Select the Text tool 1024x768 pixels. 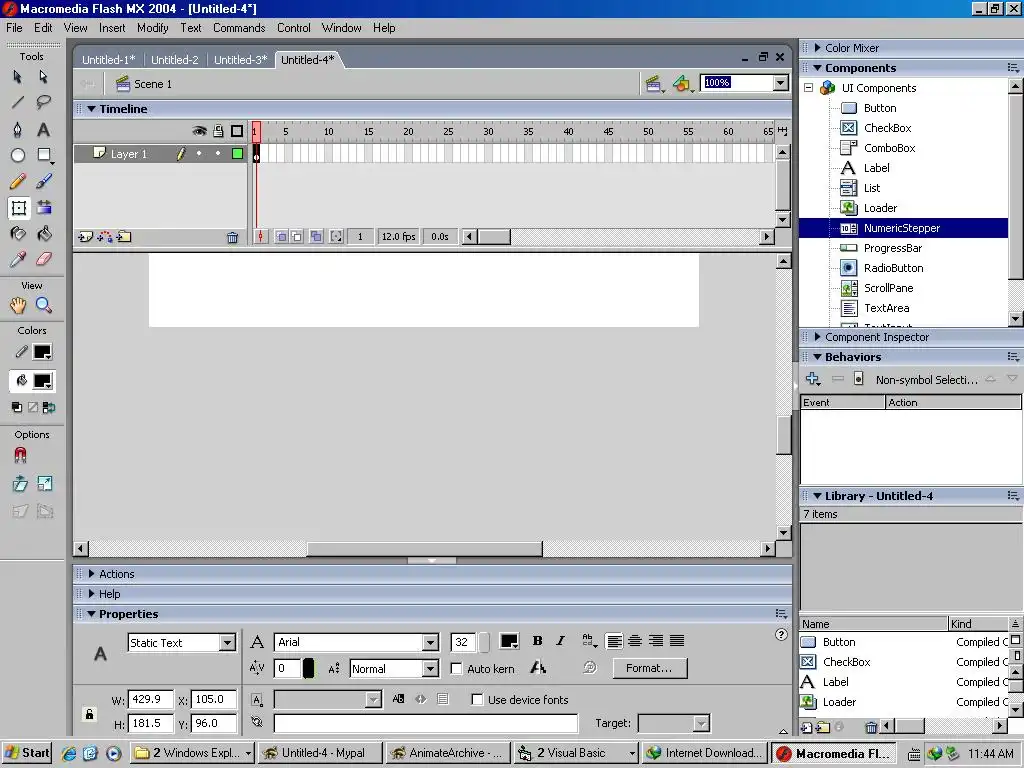44,129
